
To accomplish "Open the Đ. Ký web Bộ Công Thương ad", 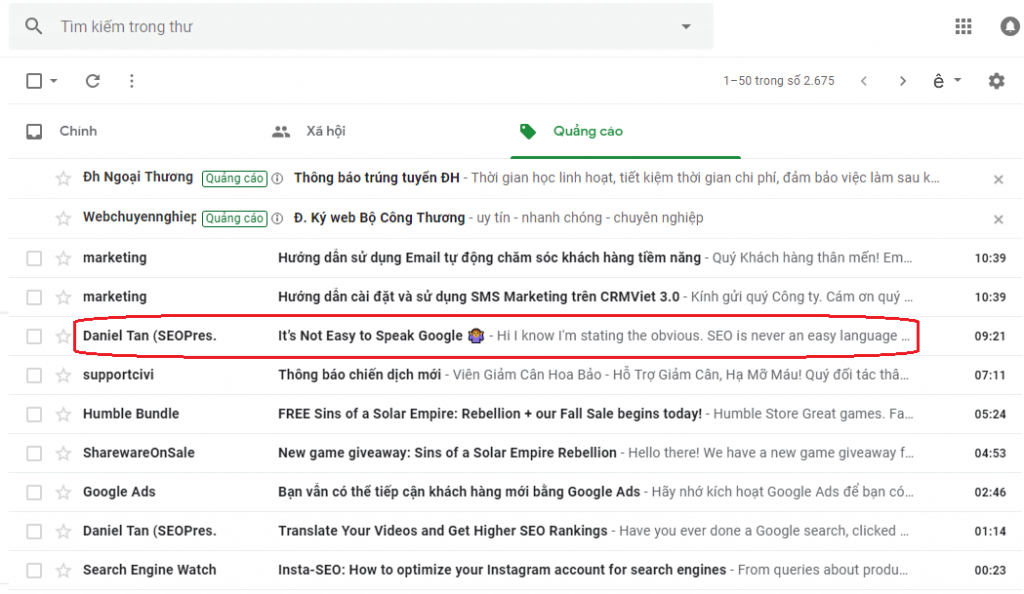I will 379,217.
